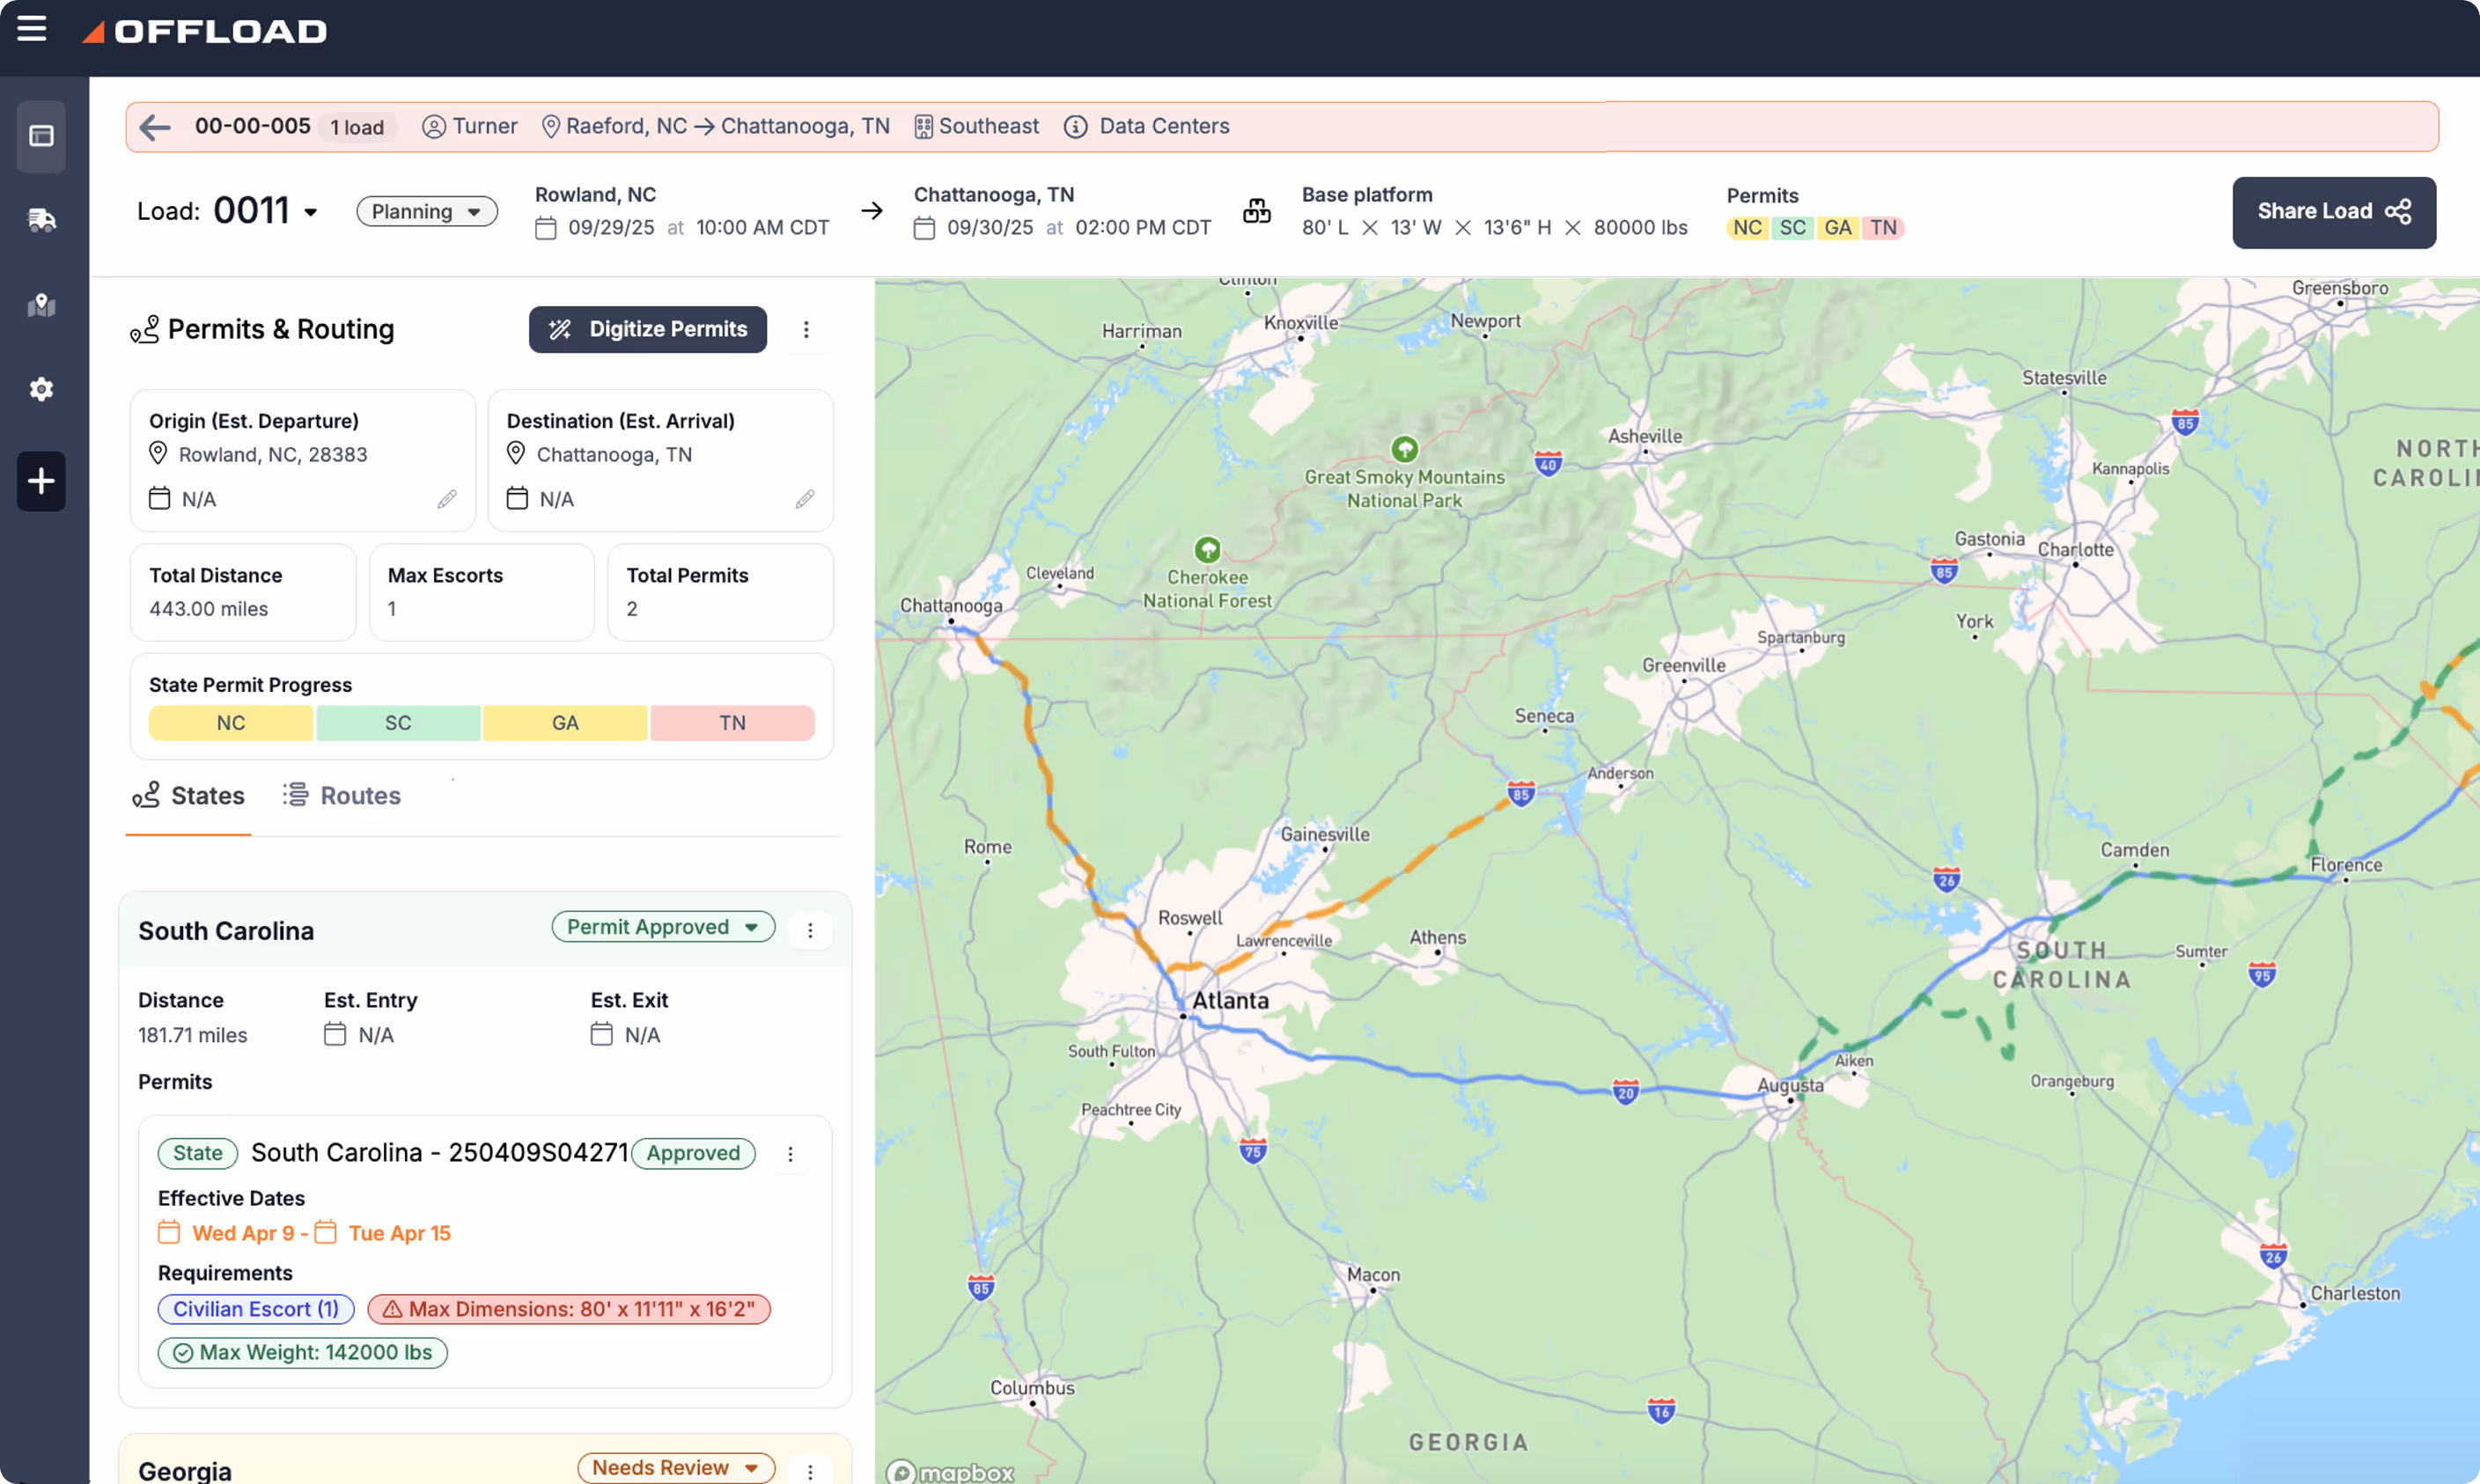Click the back arrow beside 00-00-005
The height and width of the screenshot is (1484, 2480).
(155, 127)
